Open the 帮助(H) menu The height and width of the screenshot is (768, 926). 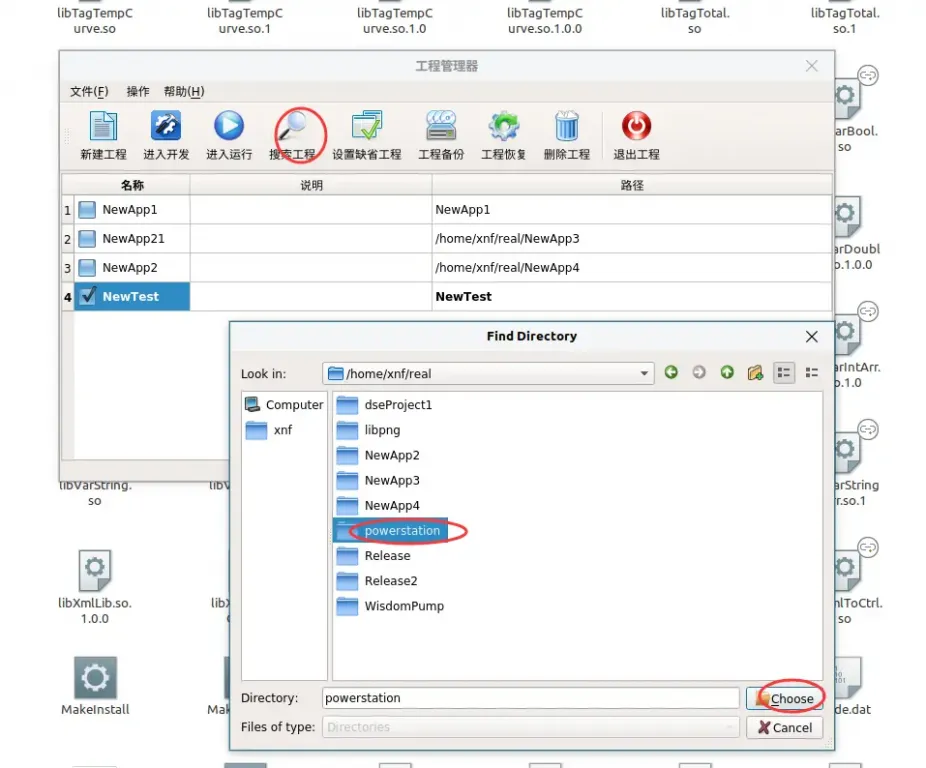point(184,92)
